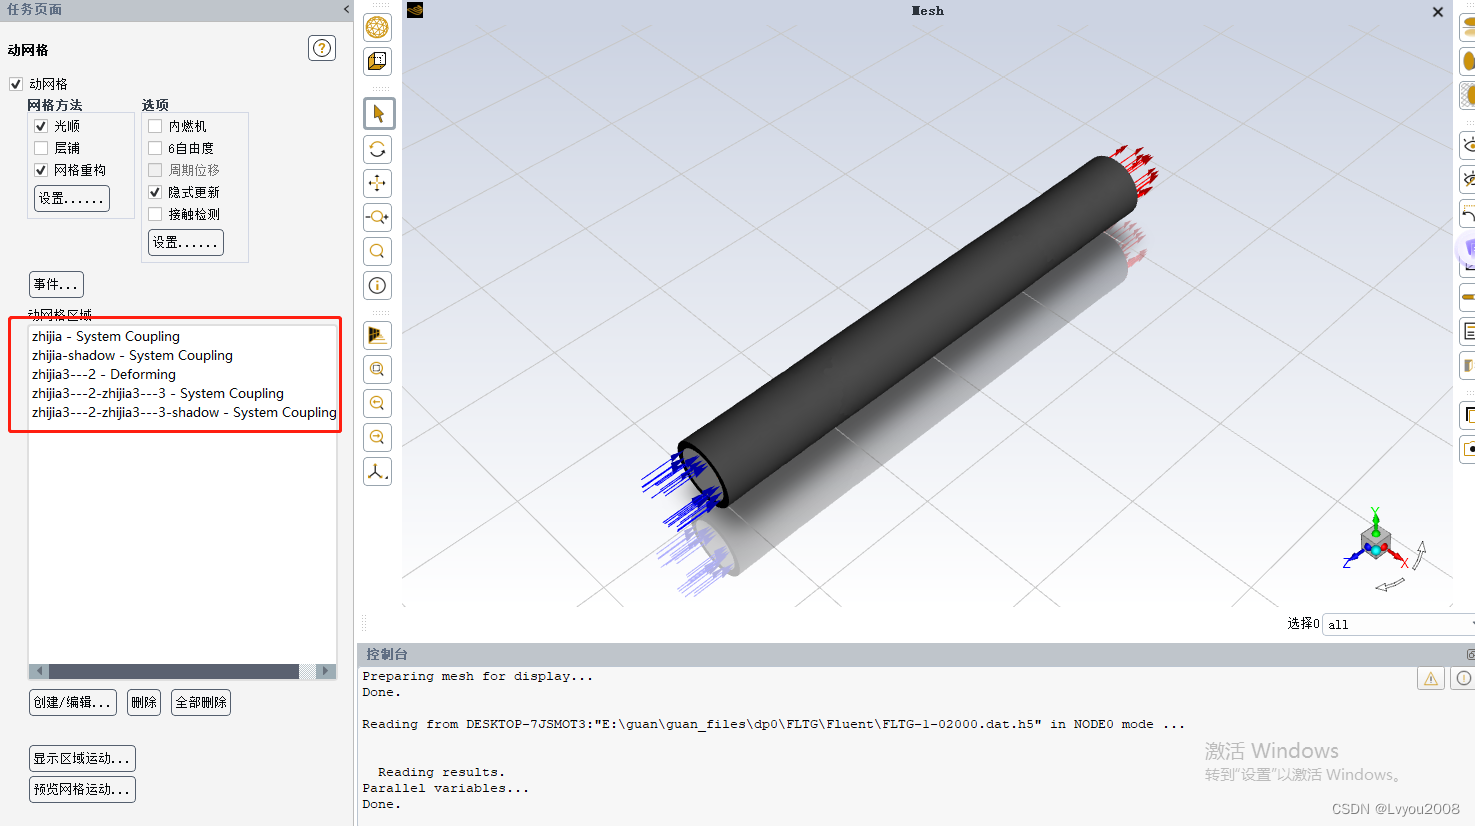Click the Mesh window title tab
The height and width of the screenshot is (826, 1475).
(x=927, y=11)
